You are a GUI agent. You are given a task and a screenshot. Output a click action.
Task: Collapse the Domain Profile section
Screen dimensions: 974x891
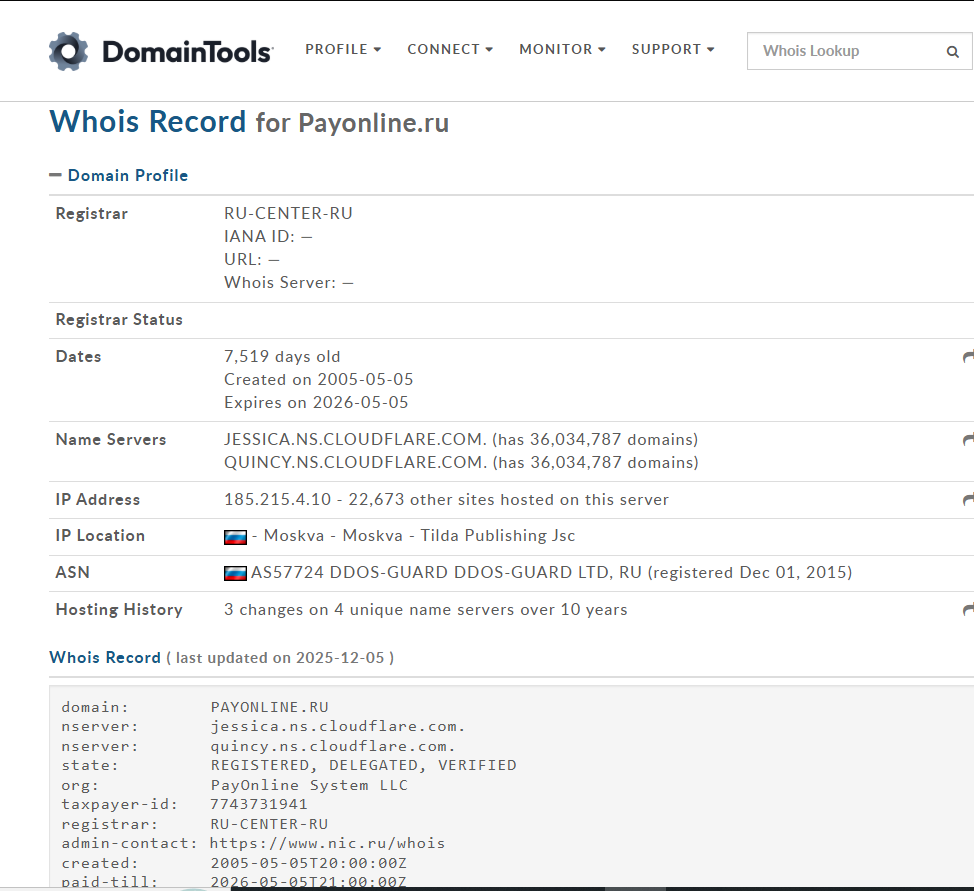pos(56,175)
